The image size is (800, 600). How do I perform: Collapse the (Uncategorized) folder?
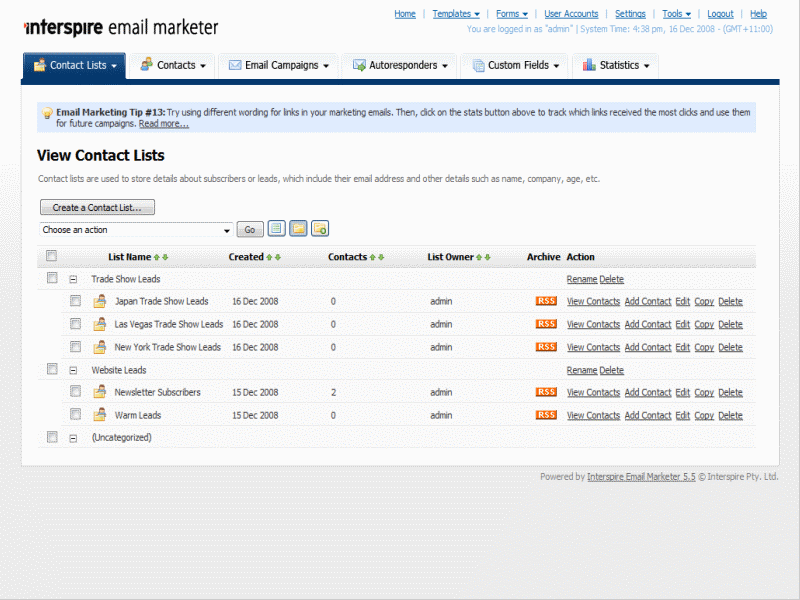click(73, 438)
